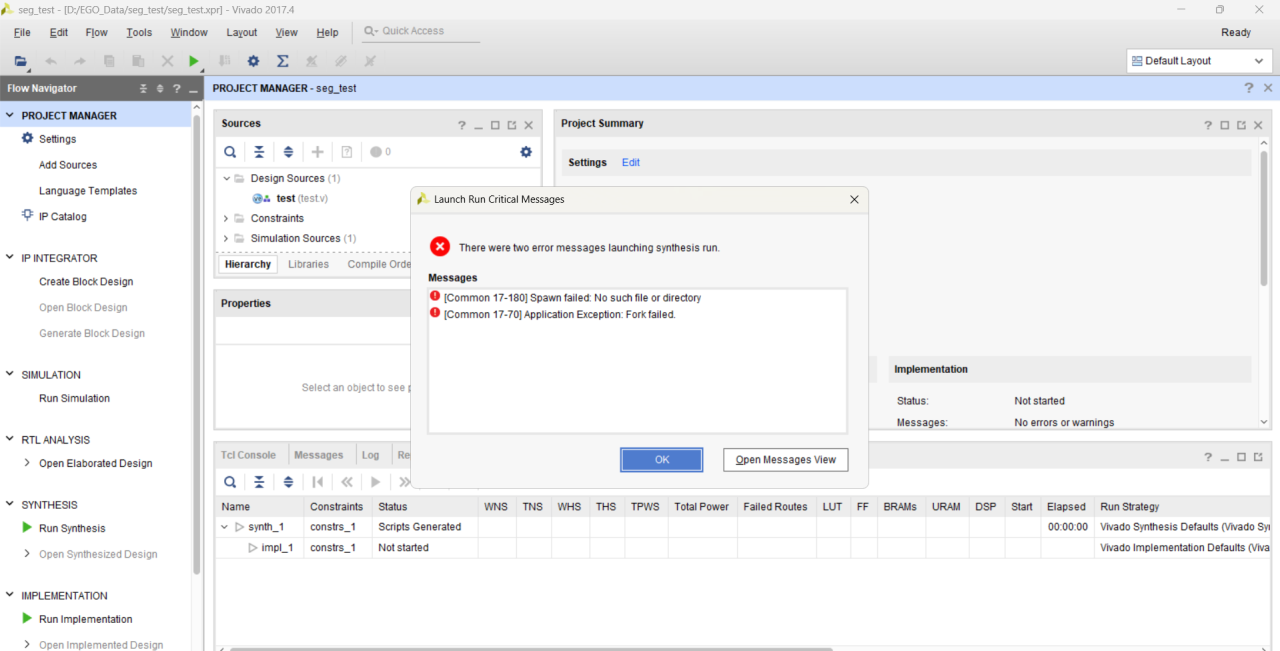Click the Redo toolbar arrow
Image resolution: width=1280 pixels, height=651 pixels.
pos(80,61)
